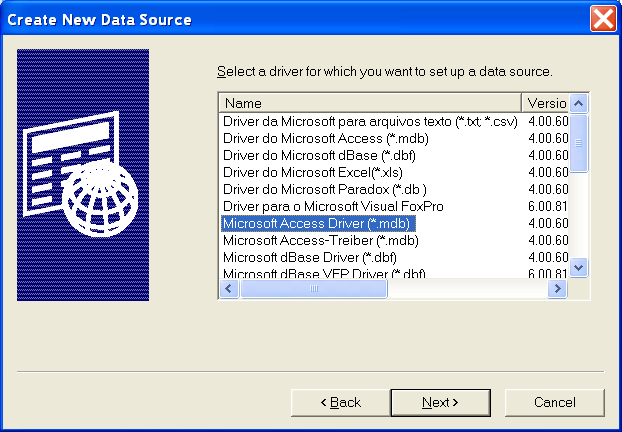Screen dimensions: 622x432
Task: Click the horizontal scrollbar's right arrow
Action: (x=557, y=288)
